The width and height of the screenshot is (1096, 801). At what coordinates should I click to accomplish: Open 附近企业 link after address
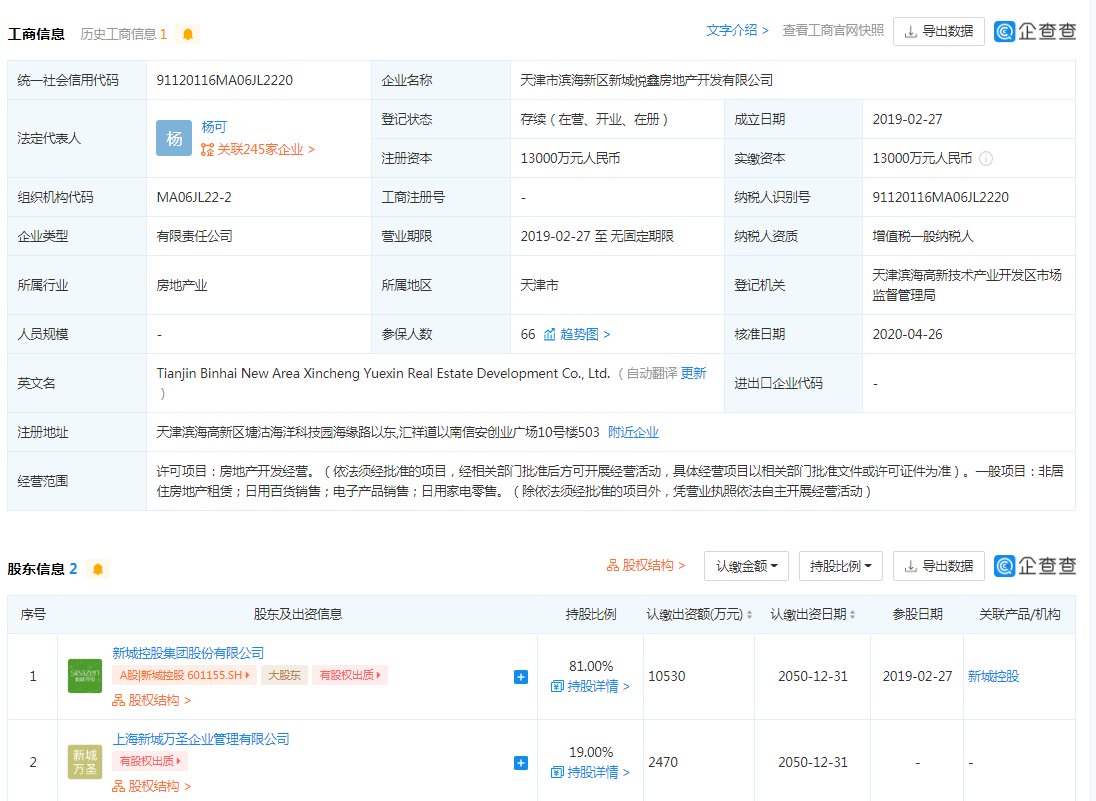coord(633,432)
